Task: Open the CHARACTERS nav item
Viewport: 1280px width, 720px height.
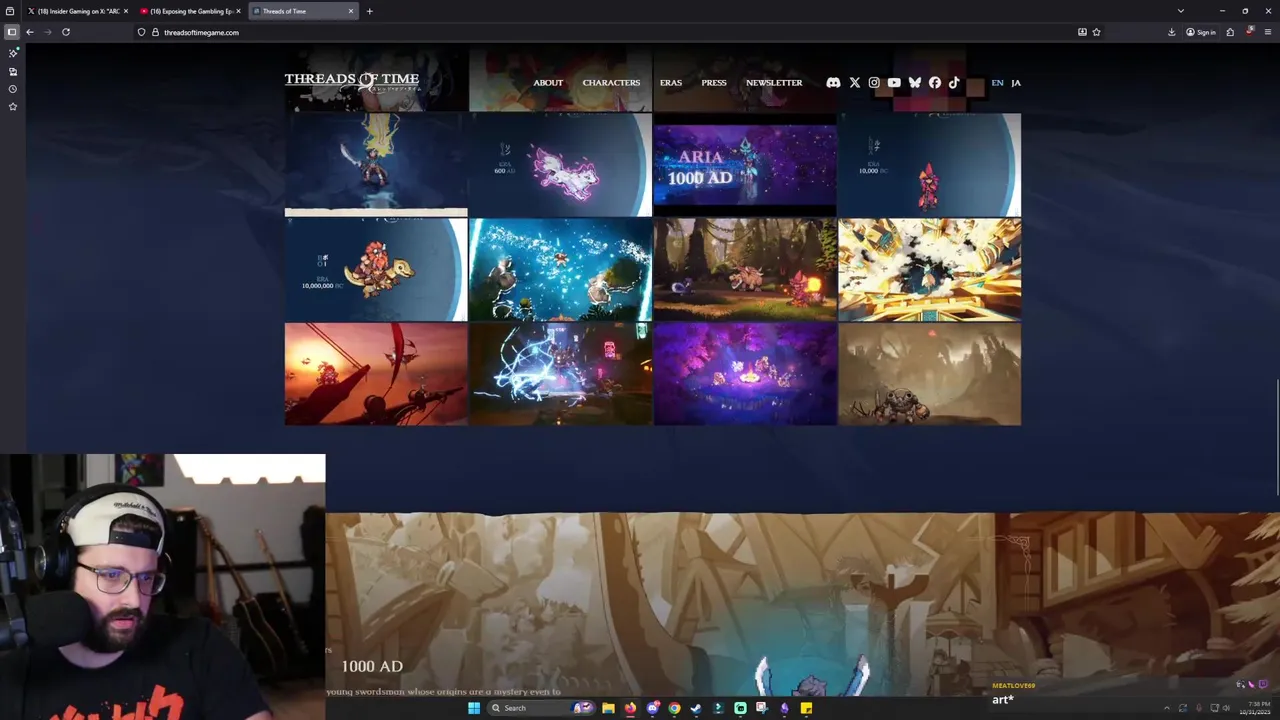Action: pyautogui.click(x=611, y=83)
